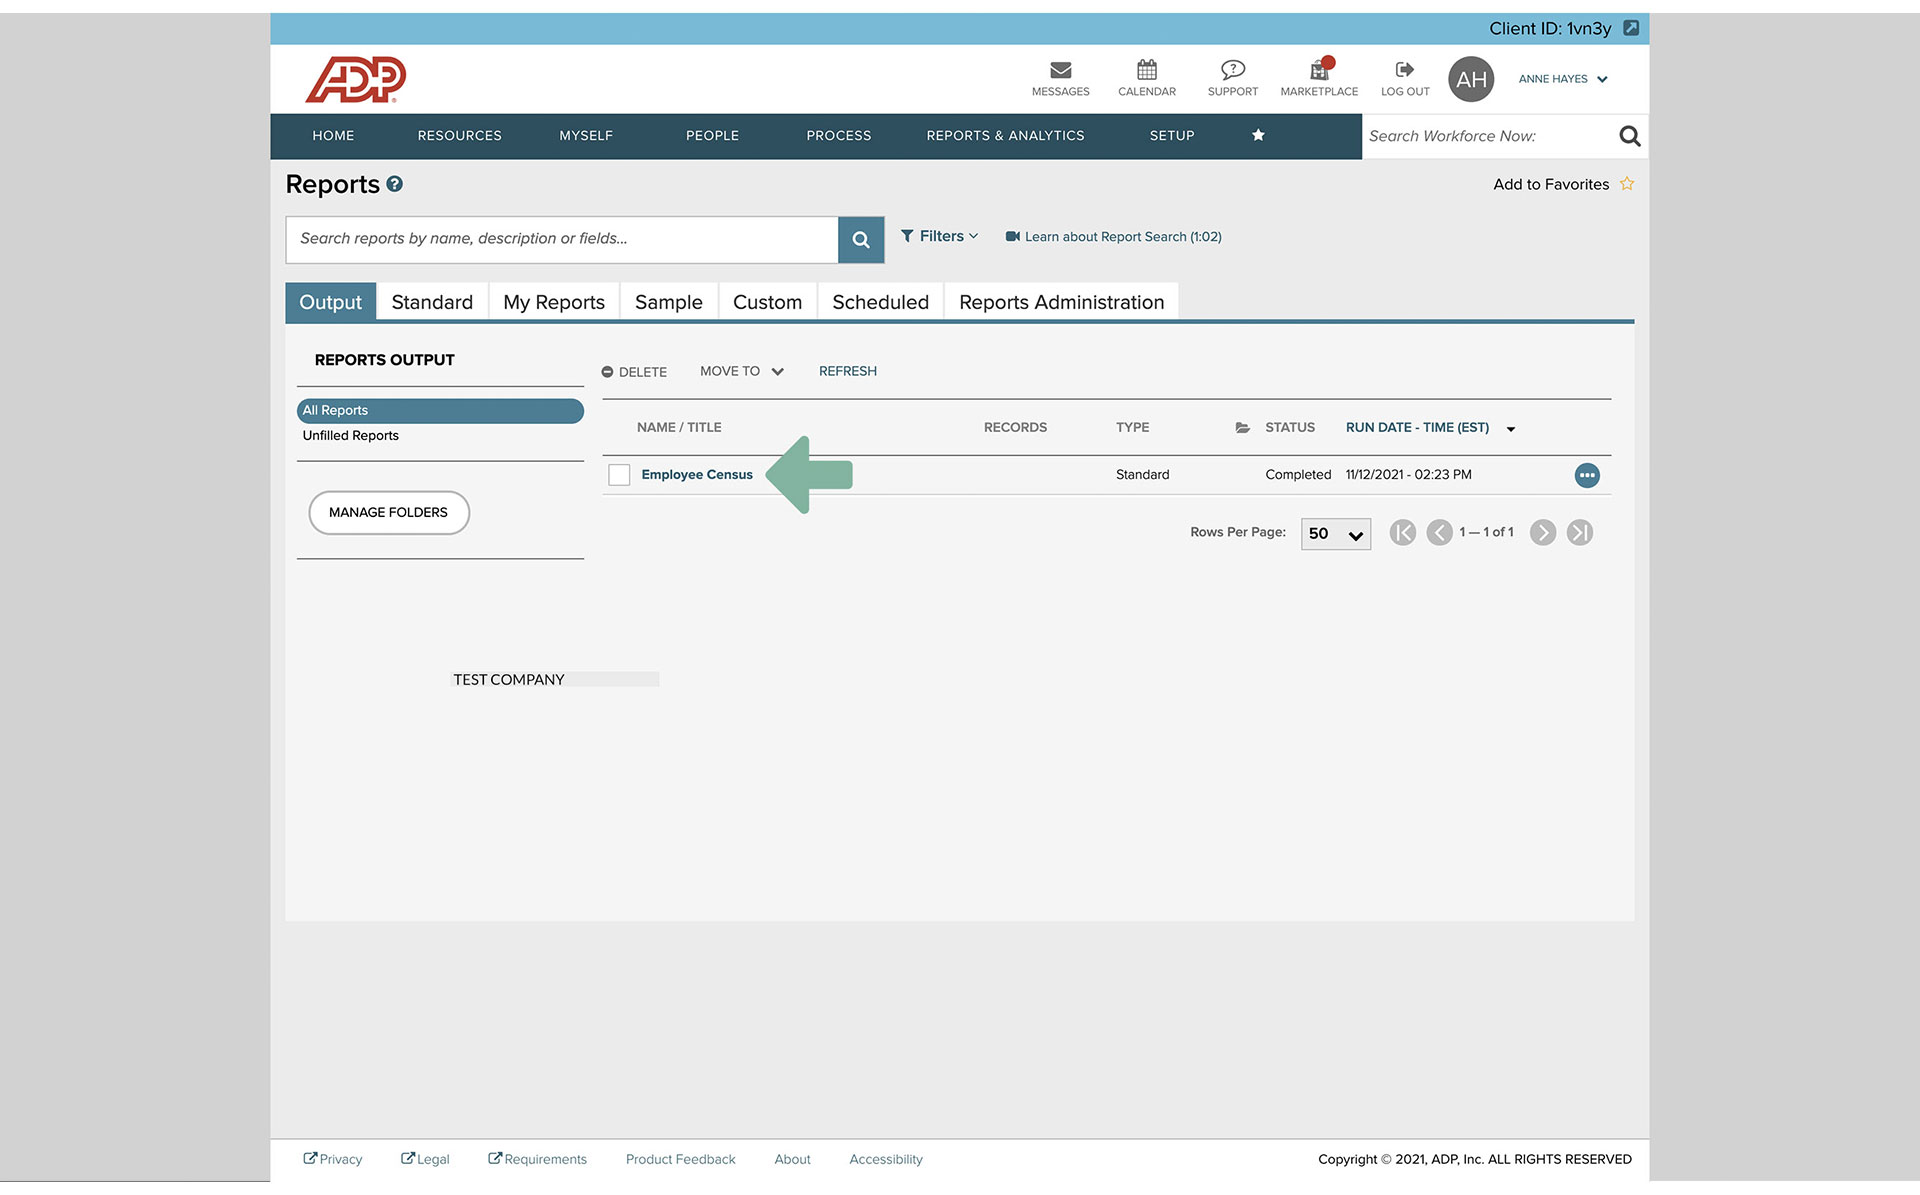The image size is (1920, 1195).
Task: Switch to the Sample tab
Action: pyautogui.click(x=669, y=302)
